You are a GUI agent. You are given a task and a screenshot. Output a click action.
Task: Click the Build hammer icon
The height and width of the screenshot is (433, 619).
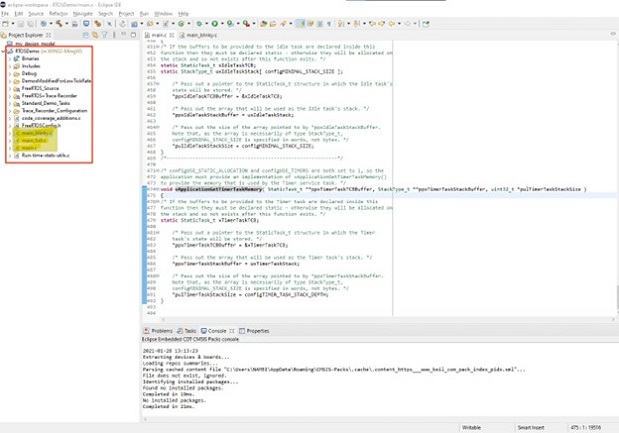59,24
